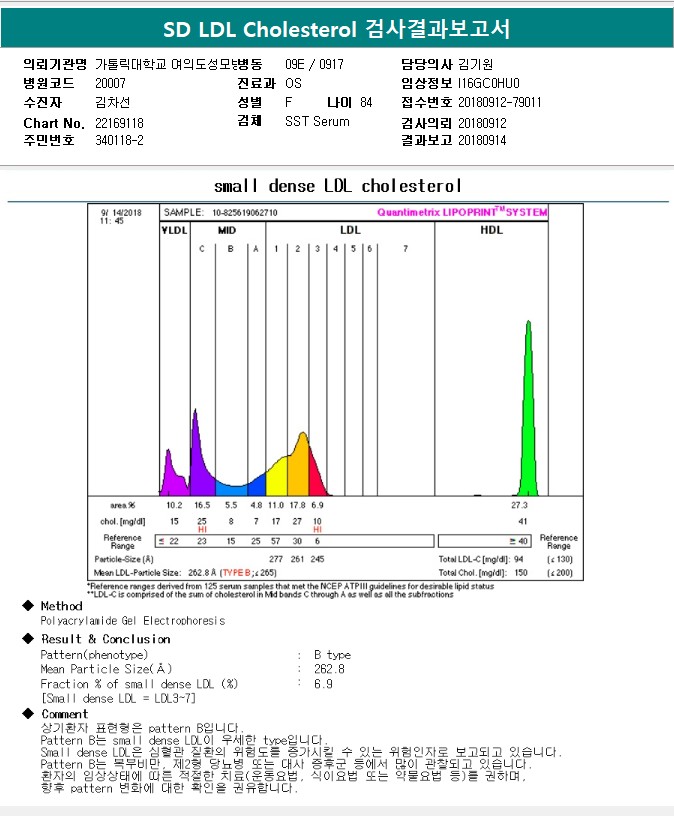Click the red LDL-3 shaded area

click(315, 479)
